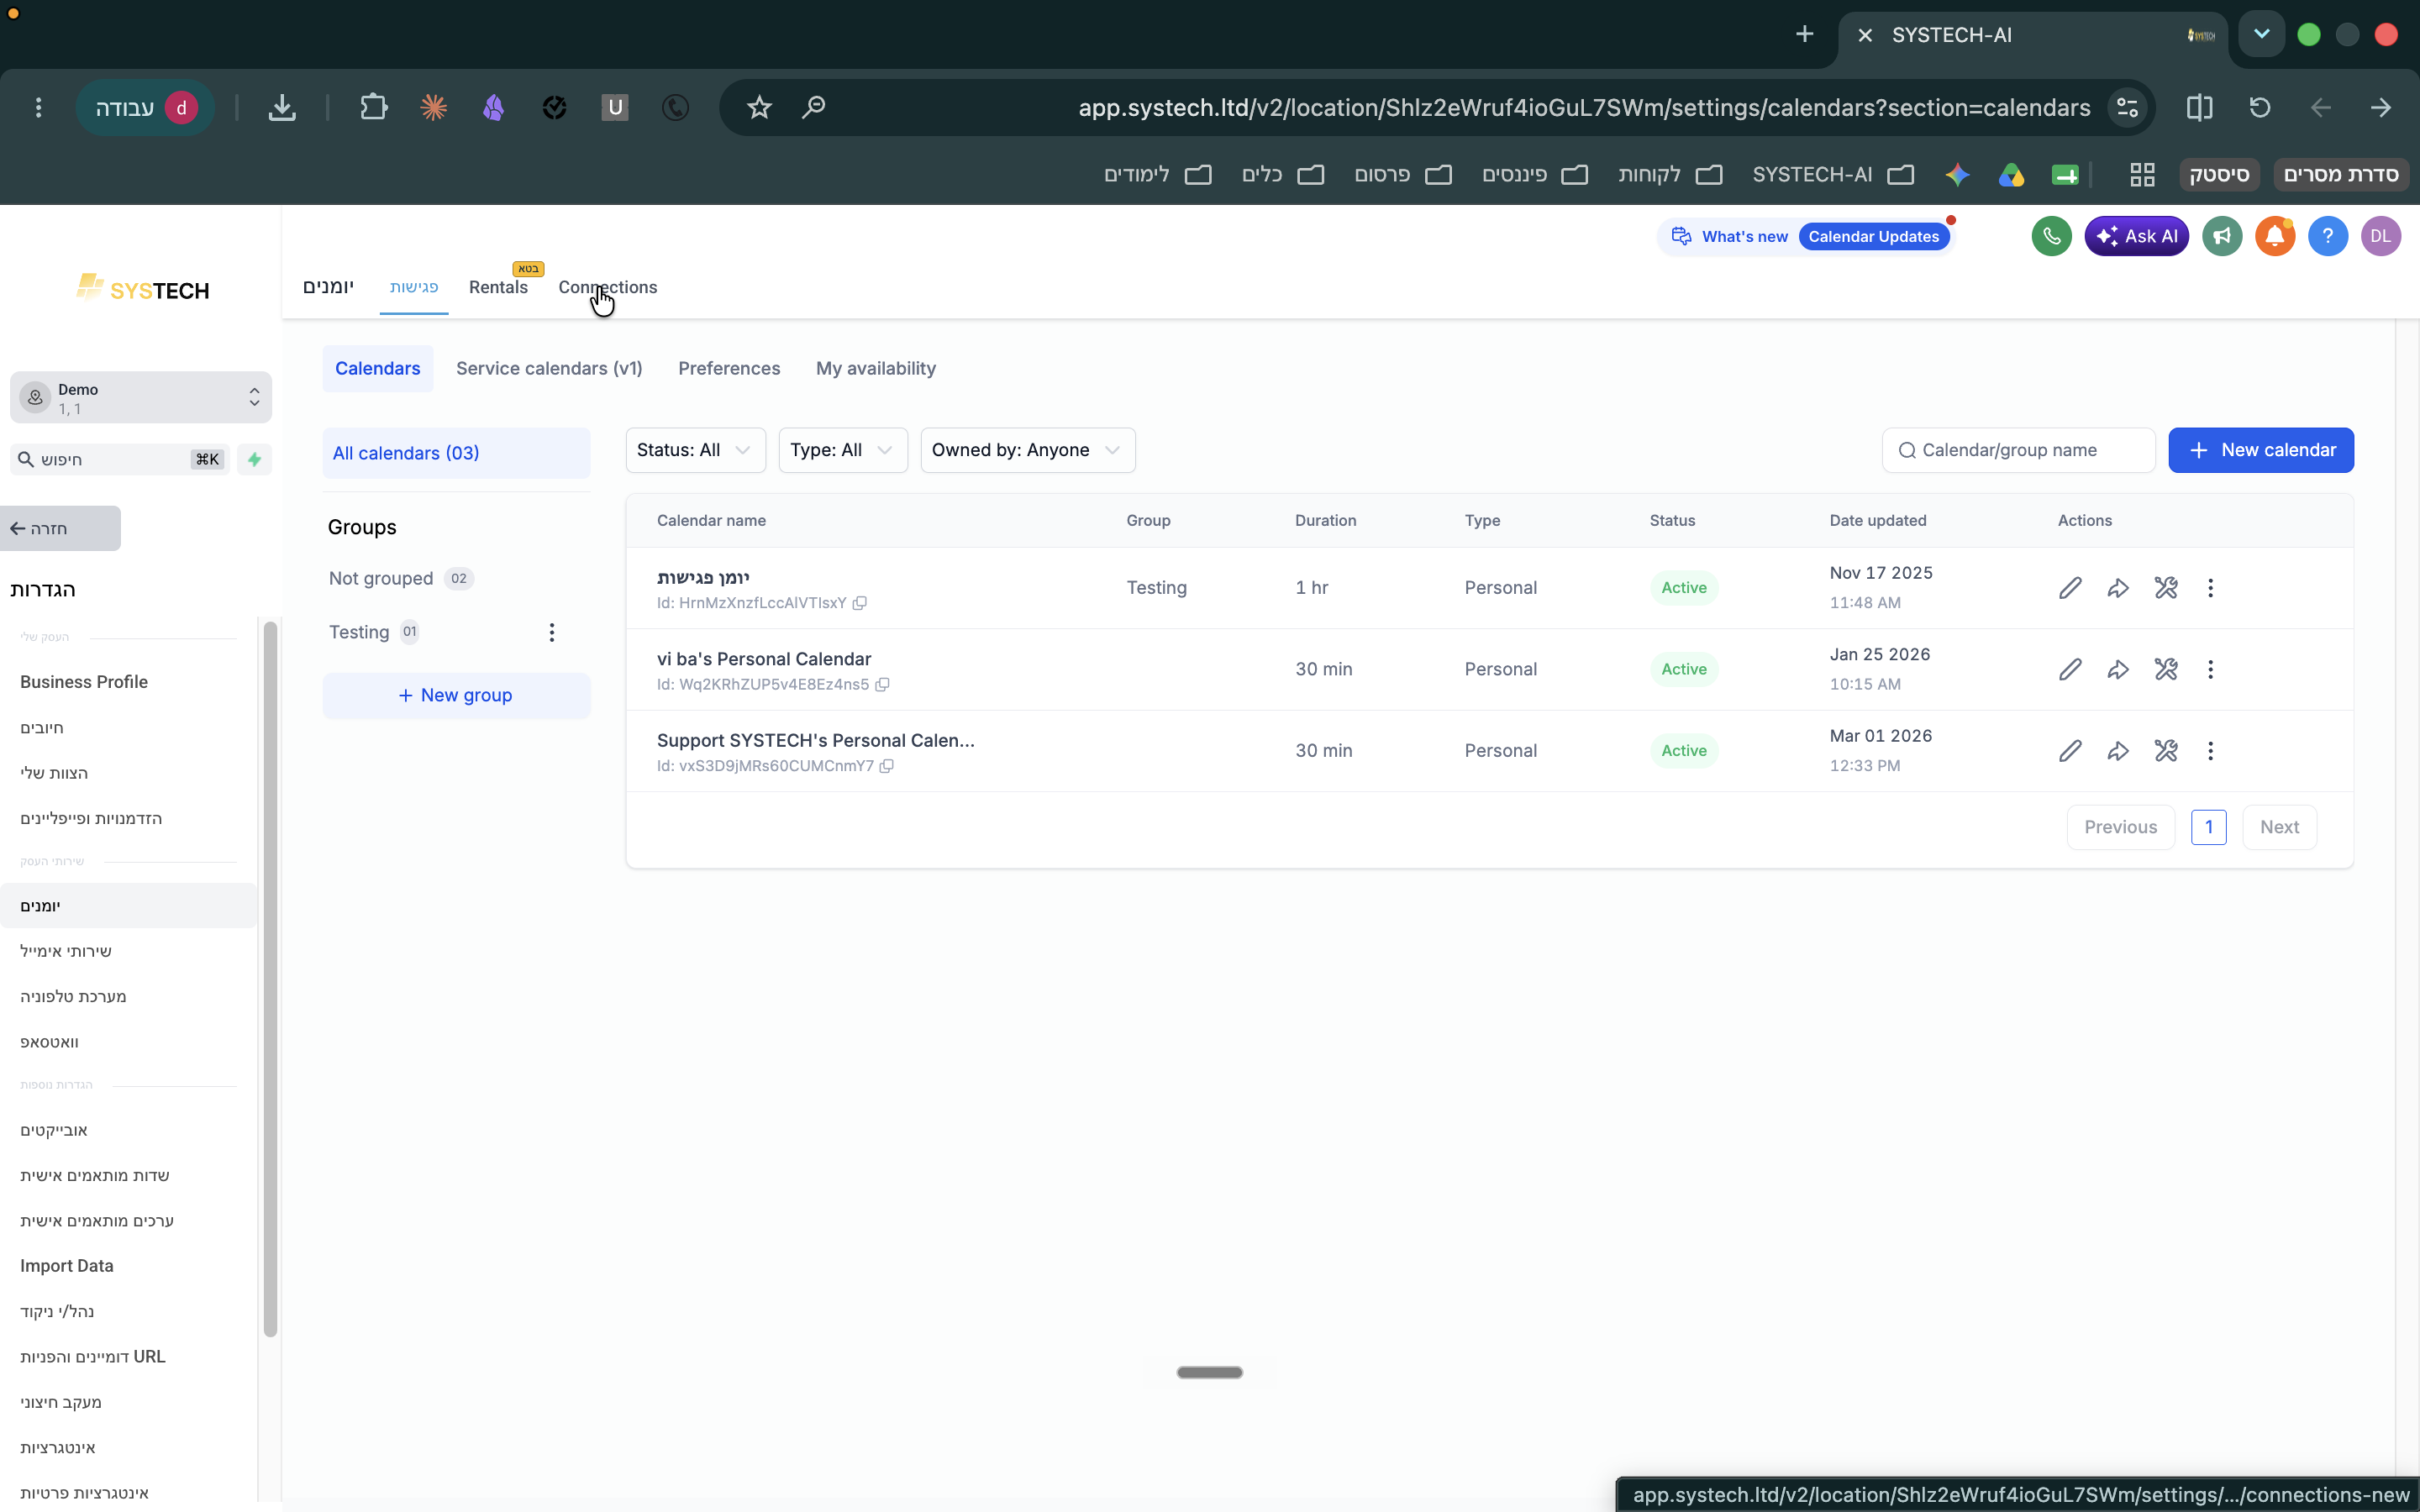Share vi ba's Personal Calendar
Image resolution: width=2420 pixels, height=1512 pixels.
[x=2118, y=669]
